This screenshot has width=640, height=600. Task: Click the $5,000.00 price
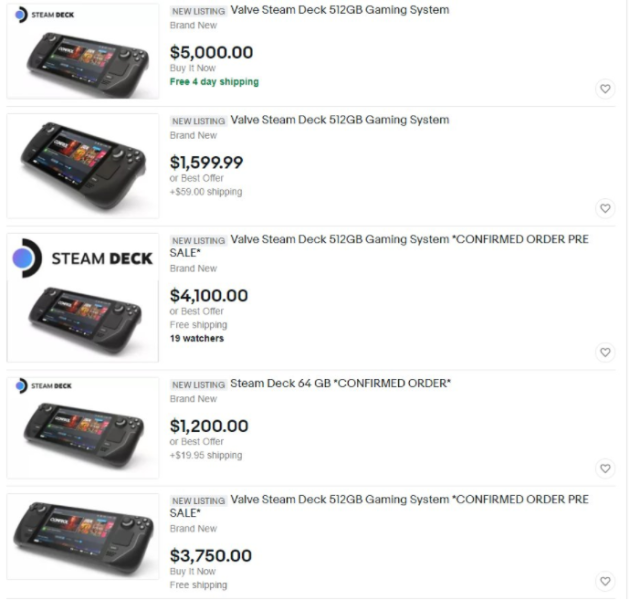pos(211,52)
